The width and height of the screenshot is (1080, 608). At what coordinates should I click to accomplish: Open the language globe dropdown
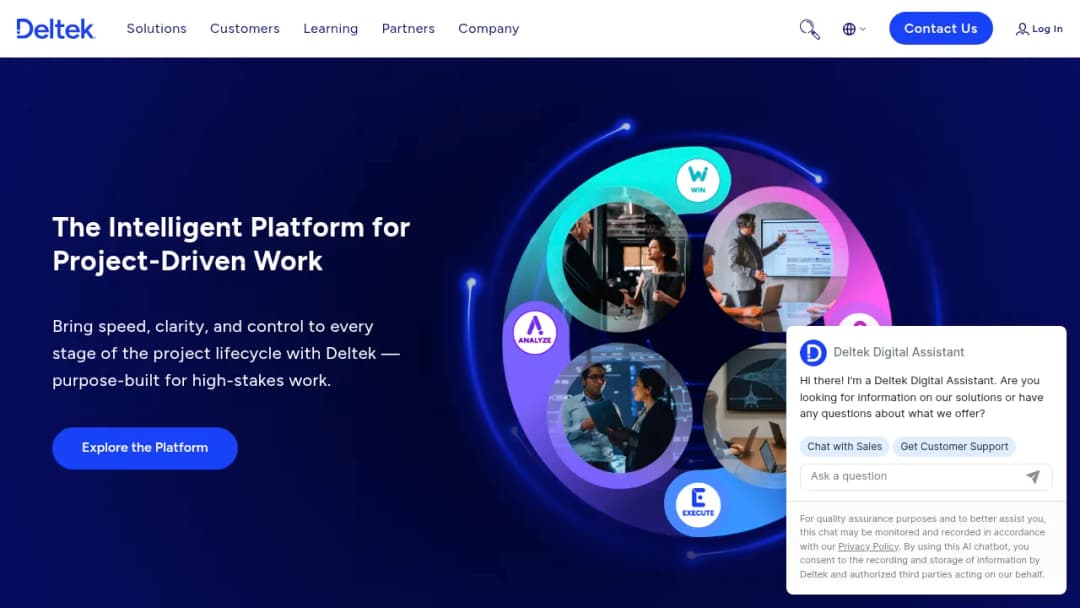click(x=854, y=29)
